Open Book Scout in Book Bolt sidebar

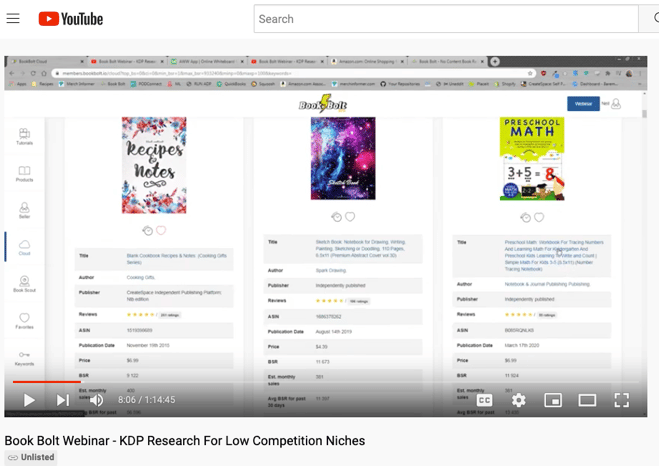(x=24, y=284)
